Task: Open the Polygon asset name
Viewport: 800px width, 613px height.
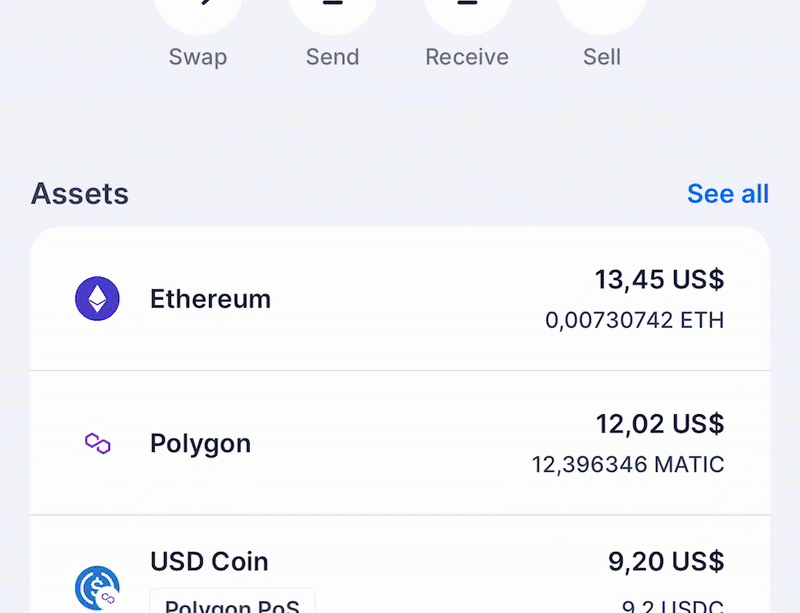Action: (x=200, y=443)
